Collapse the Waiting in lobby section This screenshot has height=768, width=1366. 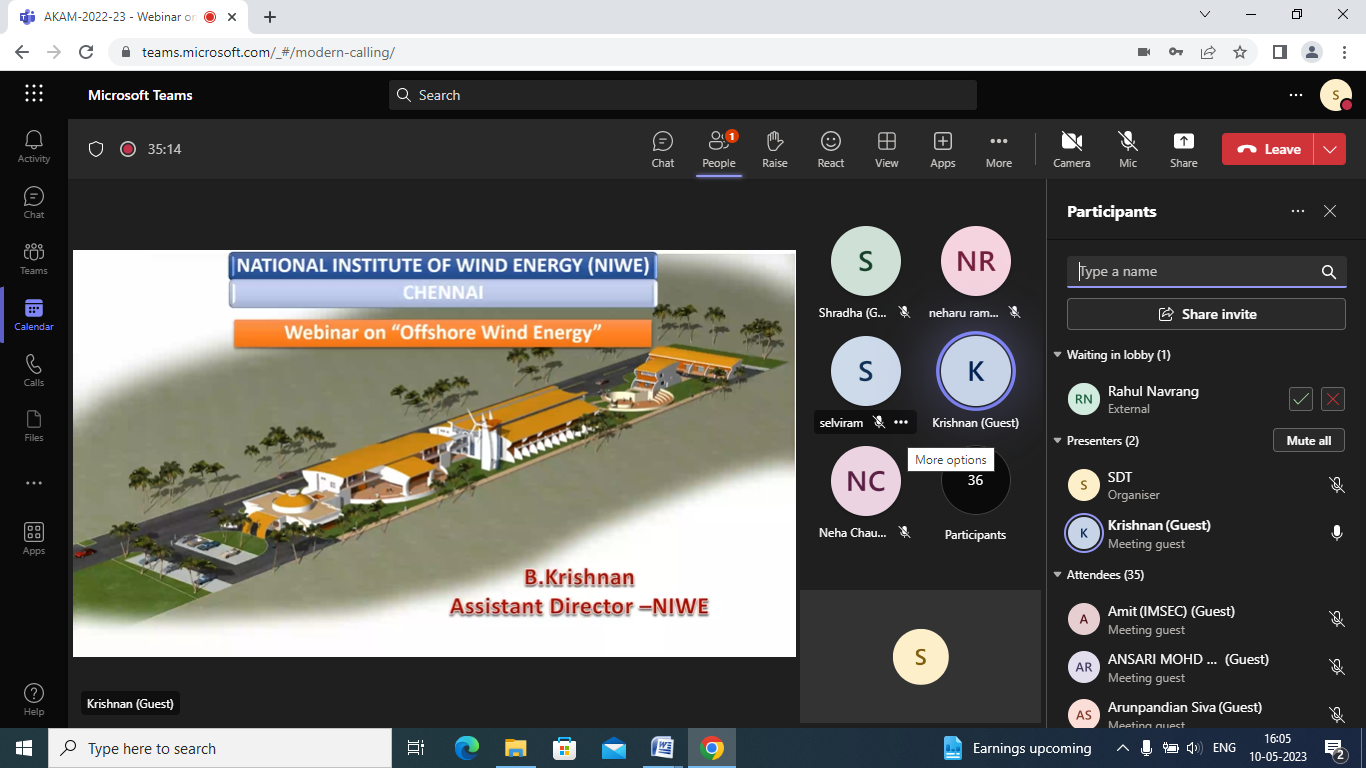pos(1057,355)
